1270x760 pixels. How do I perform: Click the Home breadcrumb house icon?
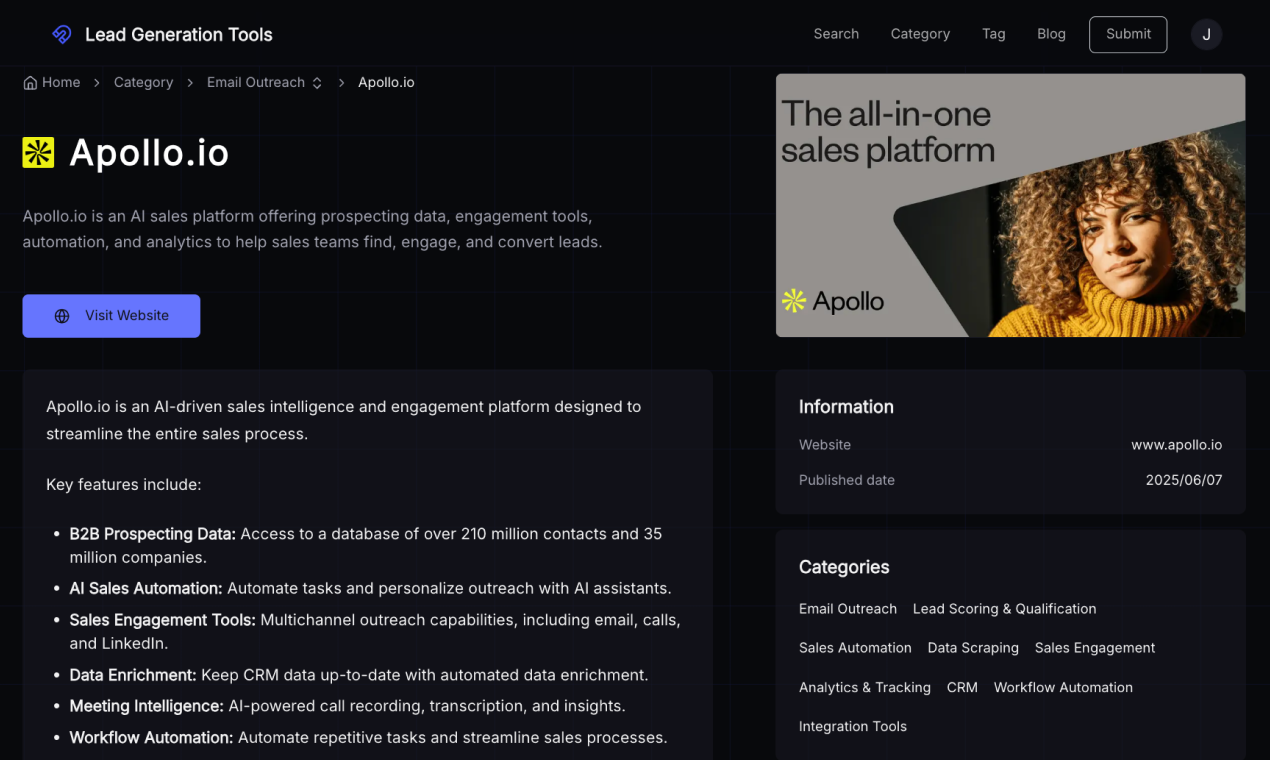[30, 82]
